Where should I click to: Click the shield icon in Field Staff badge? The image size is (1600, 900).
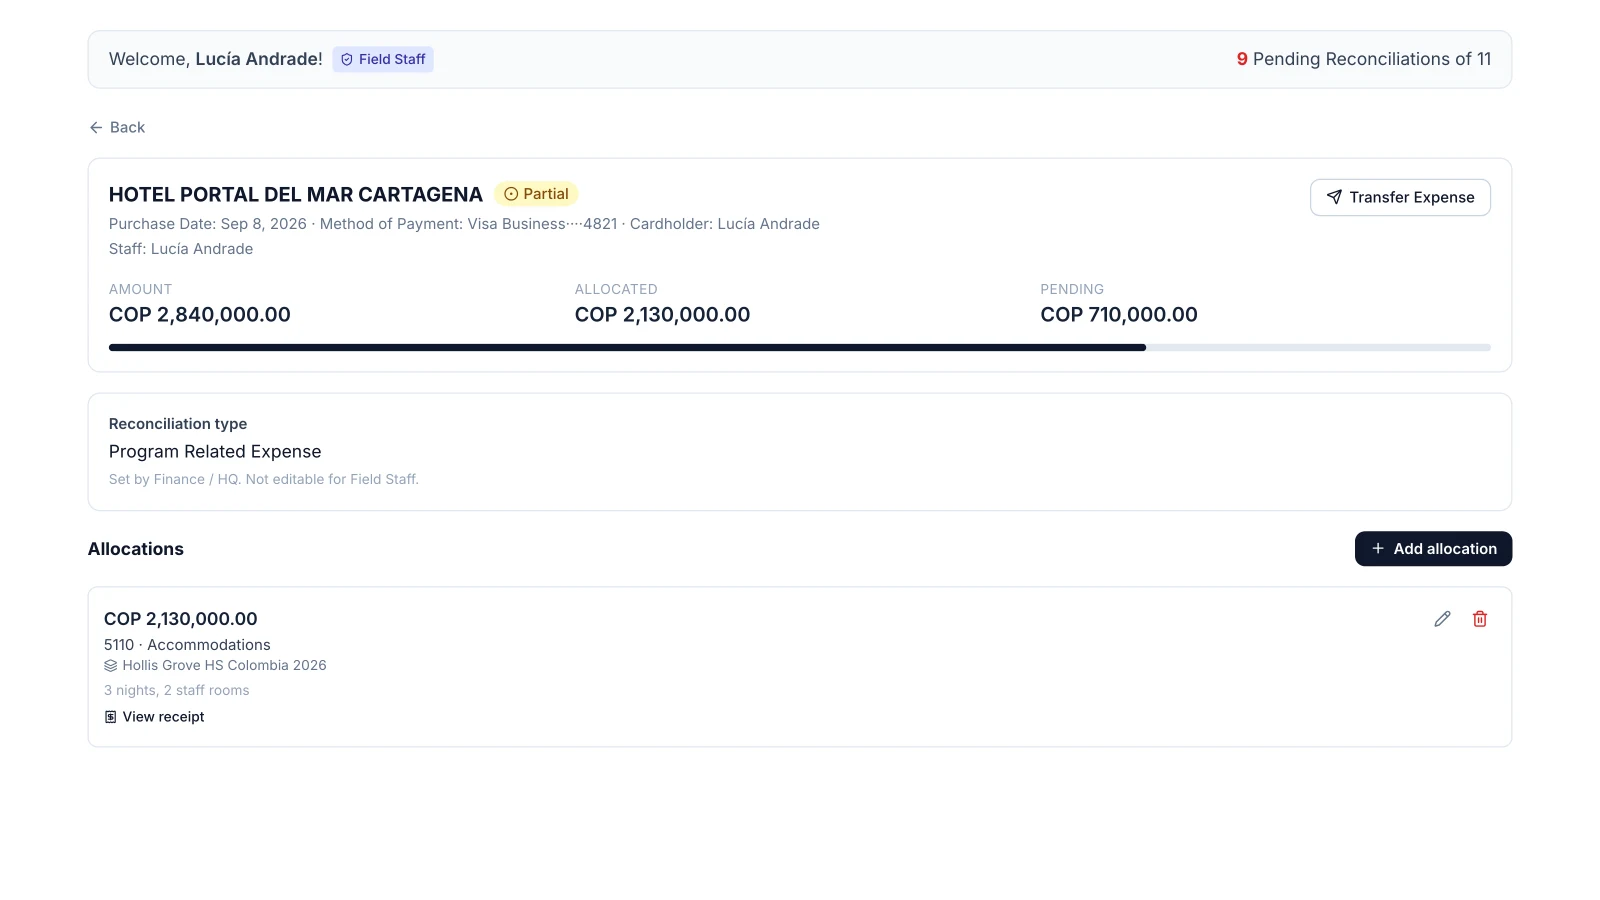[x=347, y=60]
